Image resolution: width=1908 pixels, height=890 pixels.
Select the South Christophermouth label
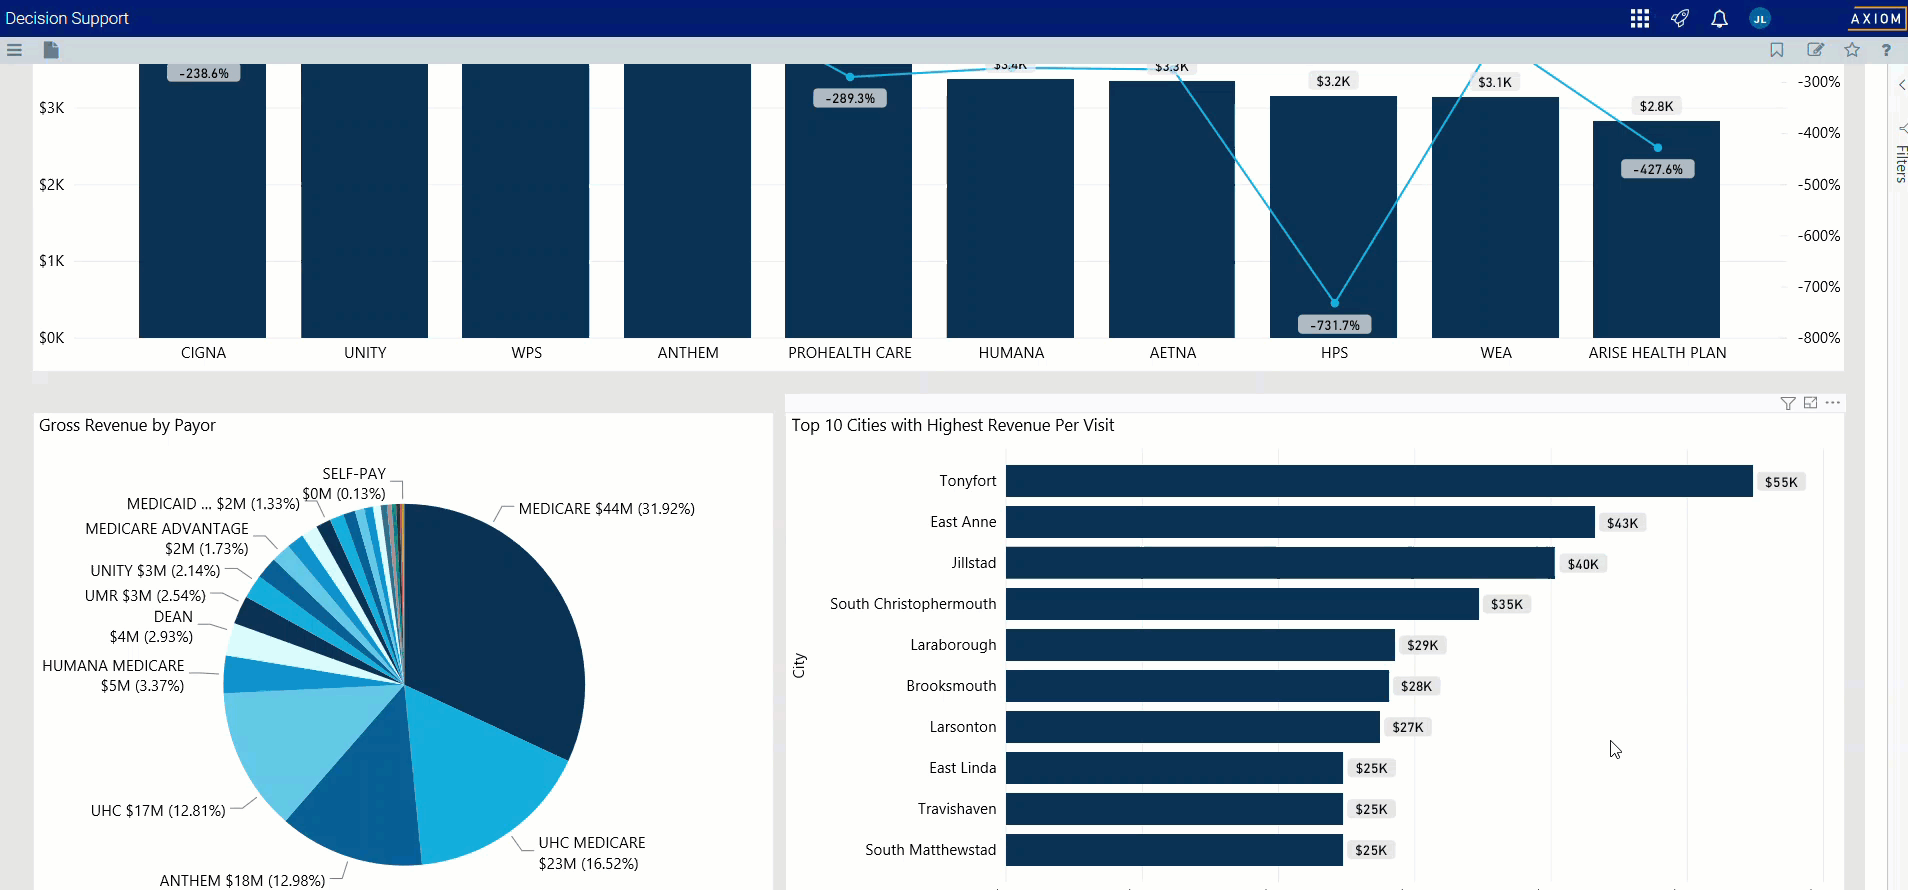coord(913,604)
